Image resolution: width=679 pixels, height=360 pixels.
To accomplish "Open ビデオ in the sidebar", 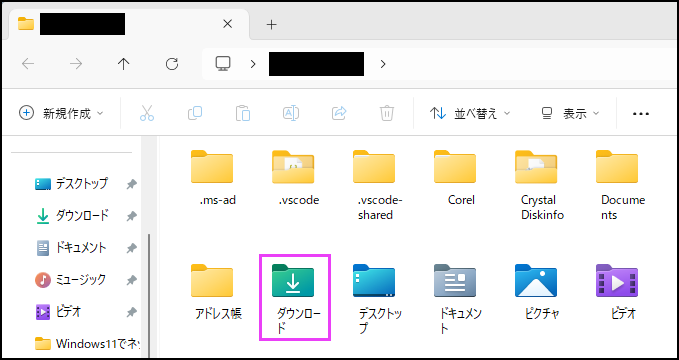I will pyautogui.click(x=58, y=311).
